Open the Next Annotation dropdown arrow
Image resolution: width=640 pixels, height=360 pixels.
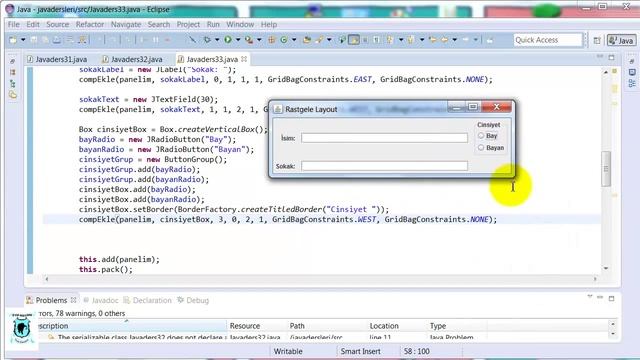click(401, 40)
